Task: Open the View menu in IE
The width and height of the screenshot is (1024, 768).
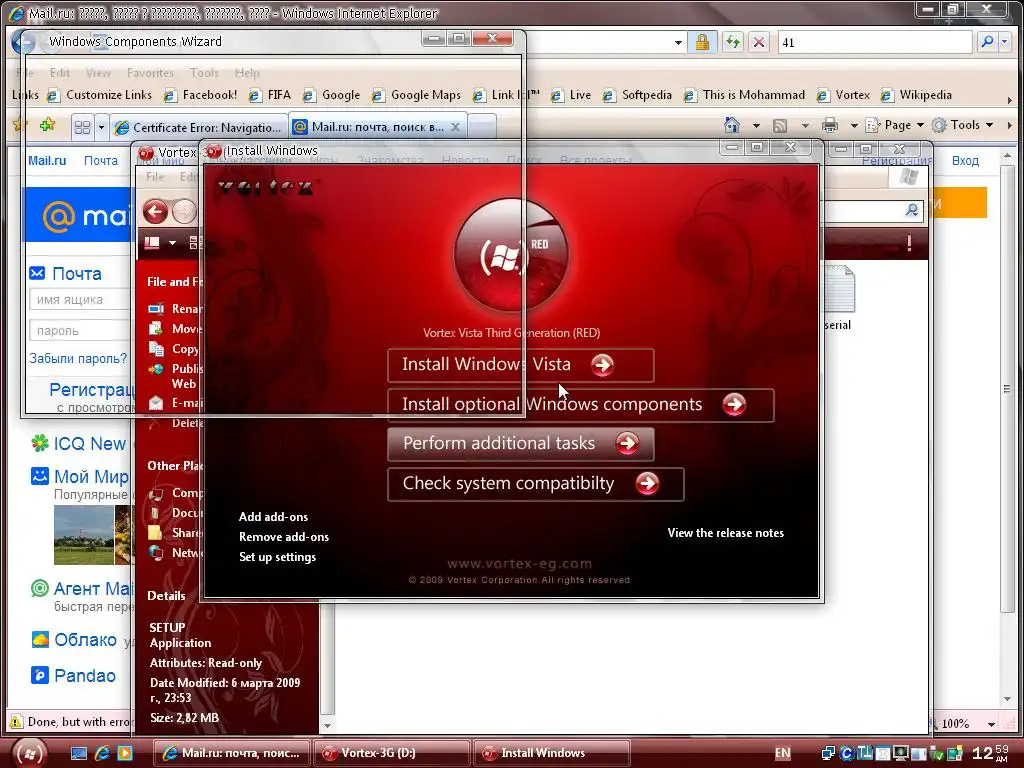Action: (98, 72)
